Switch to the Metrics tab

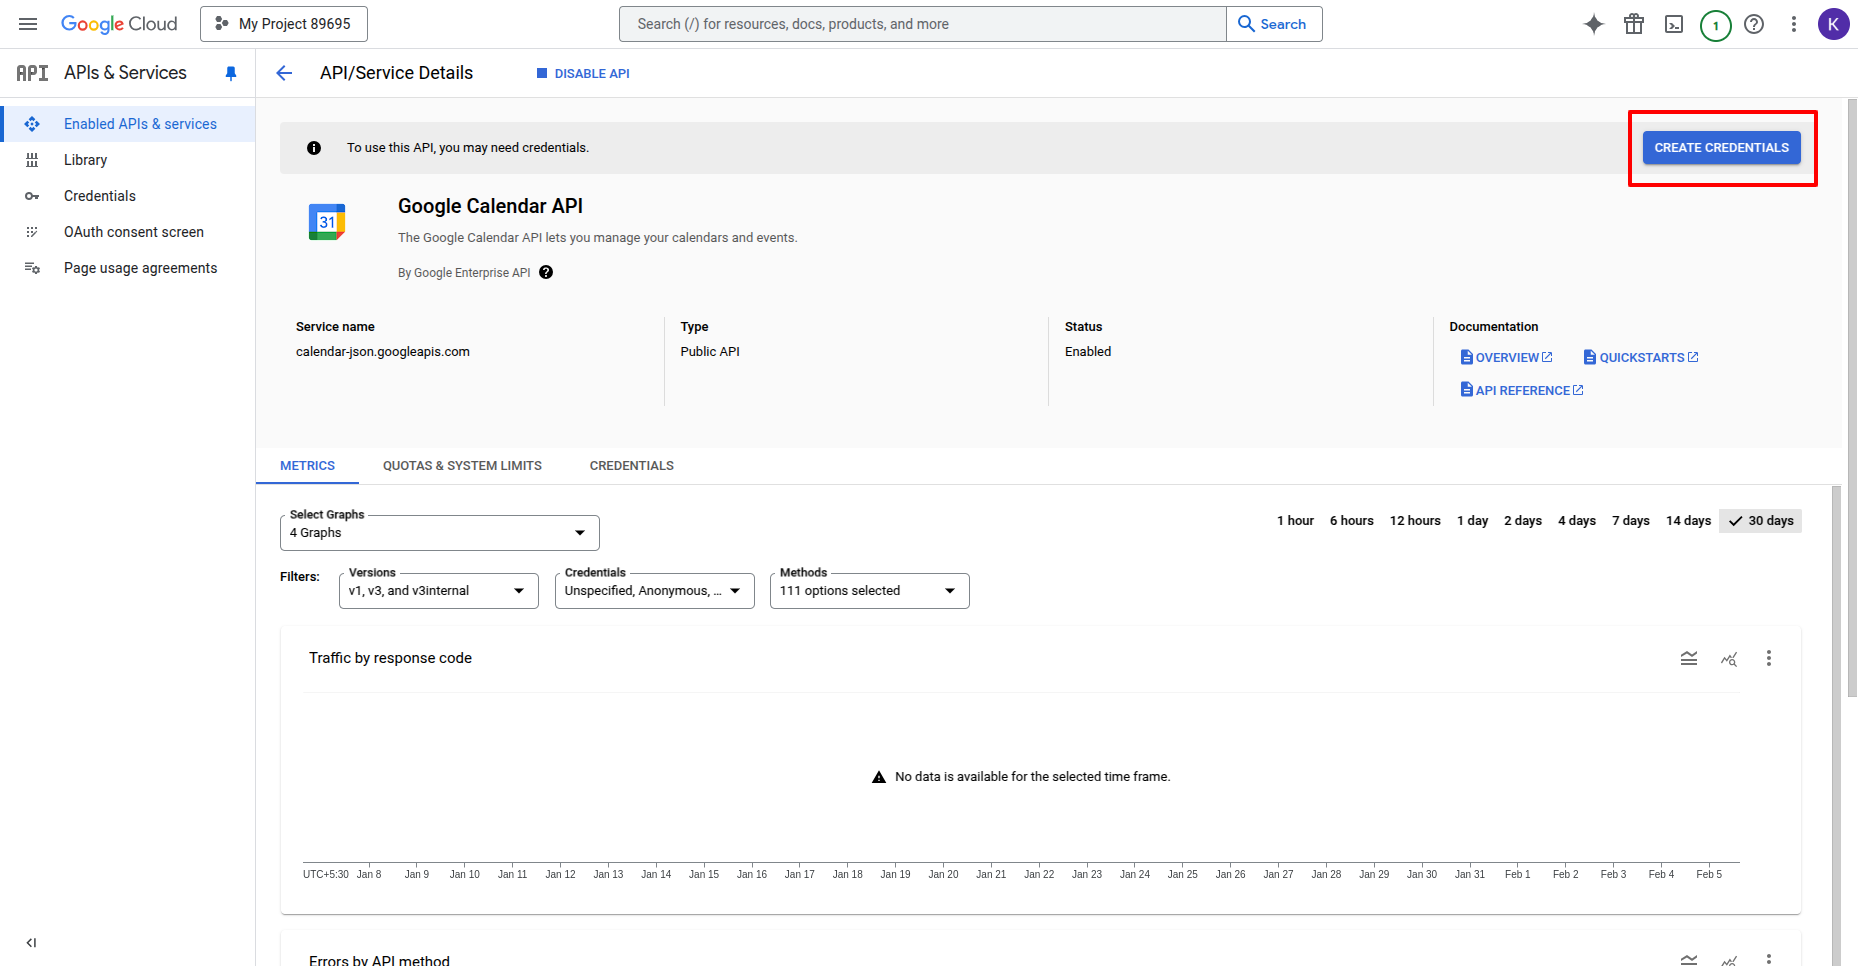pyautogui.click(x=307, y=466)
